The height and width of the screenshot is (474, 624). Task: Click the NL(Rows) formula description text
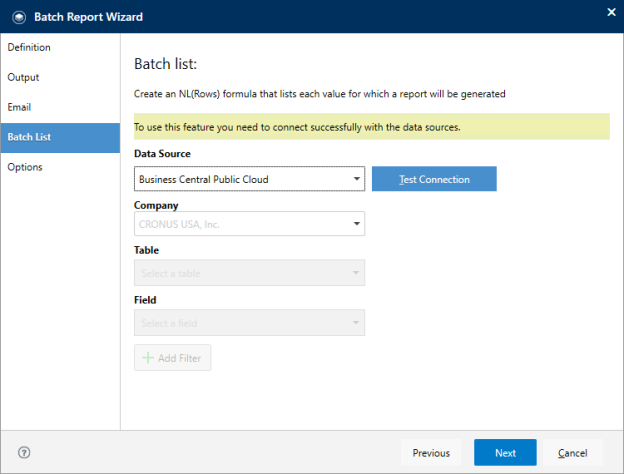tap(320, 94)
